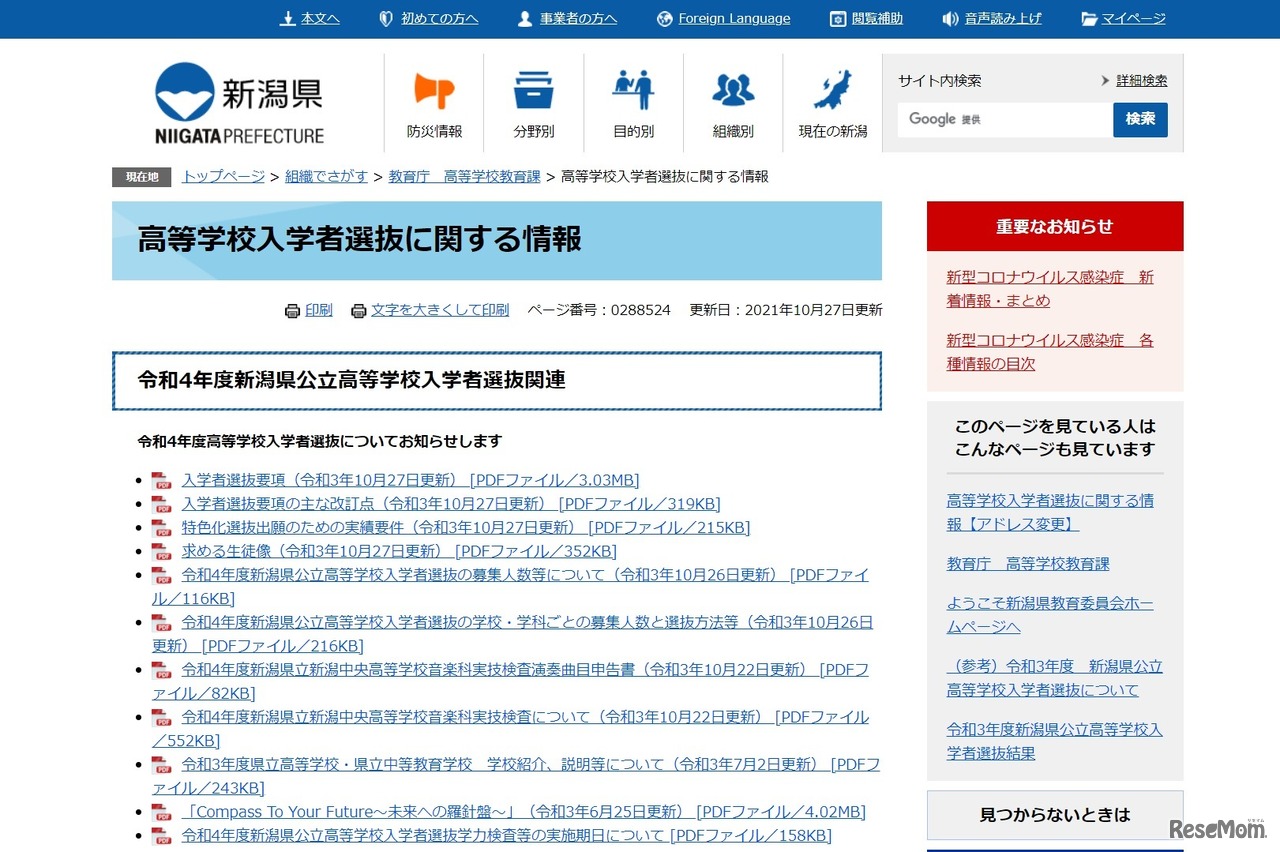Click the Niigata Prefecture logo

tap(240, 100)
